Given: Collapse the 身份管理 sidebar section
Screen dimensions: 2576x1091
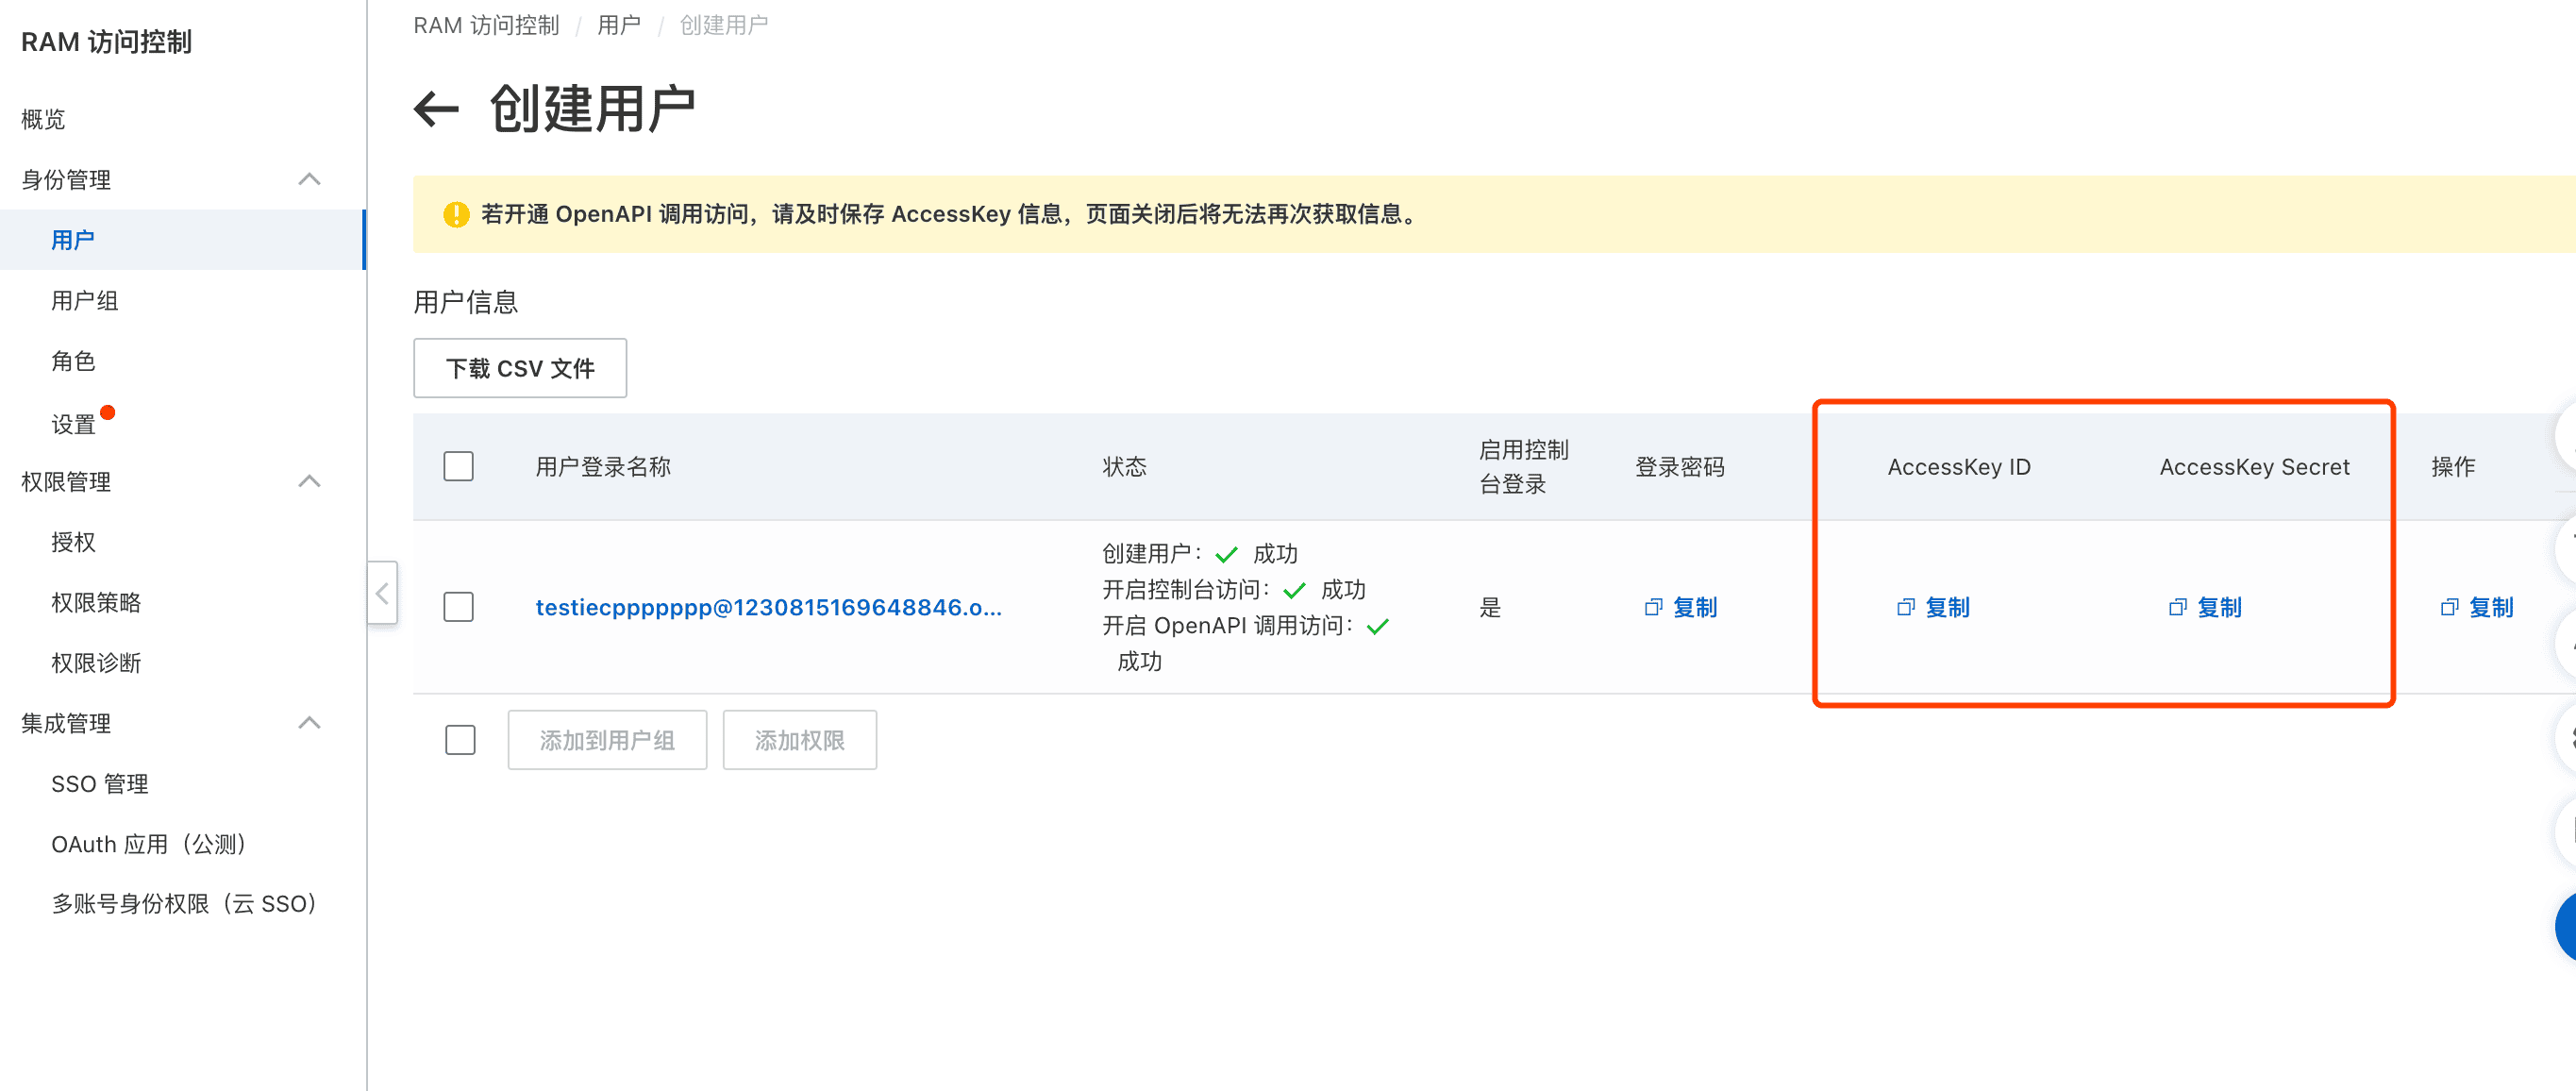Looking at the screenshot, I should point(309,179).
